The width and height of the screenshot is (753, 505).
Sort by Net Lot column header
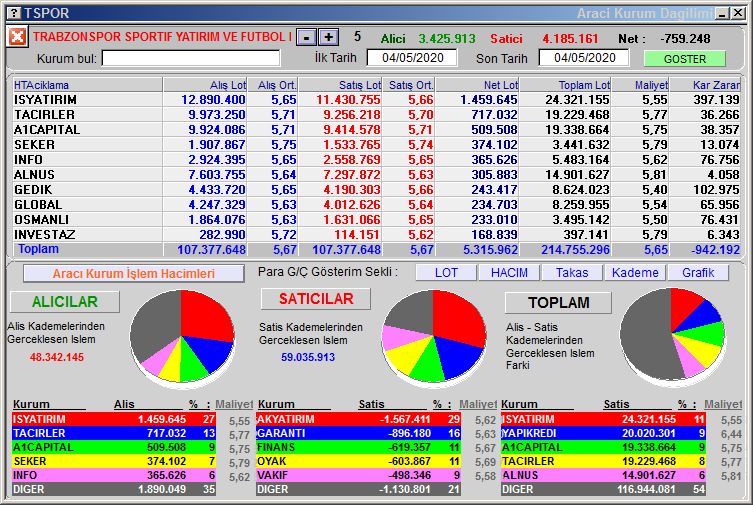[477, 85]
